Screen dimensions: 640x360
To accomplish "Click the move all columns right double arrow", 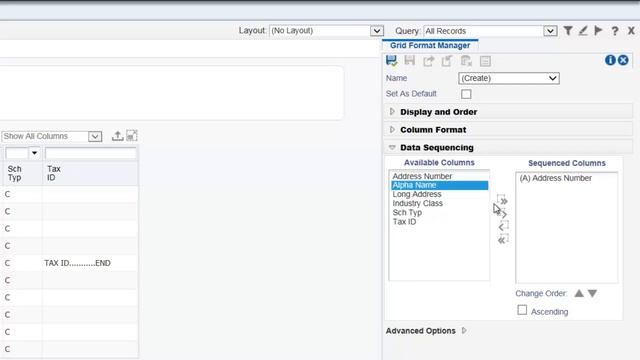I will (503, 200).
